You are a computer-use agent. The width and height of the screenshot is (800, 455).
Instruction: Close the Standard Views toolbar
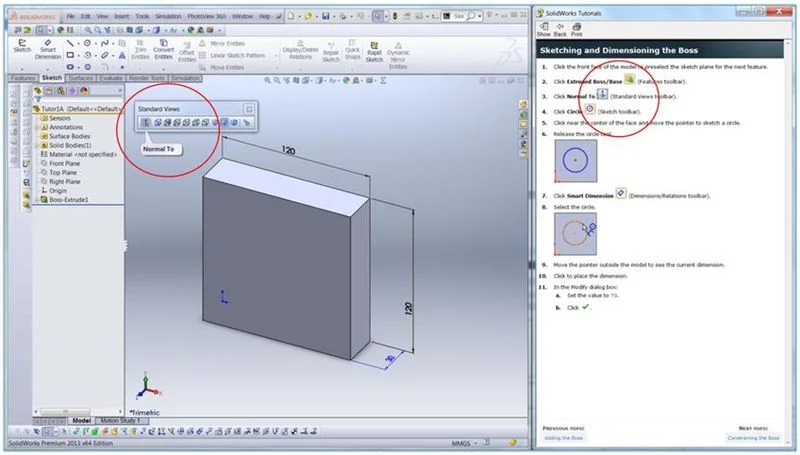[x=249, y=107]
